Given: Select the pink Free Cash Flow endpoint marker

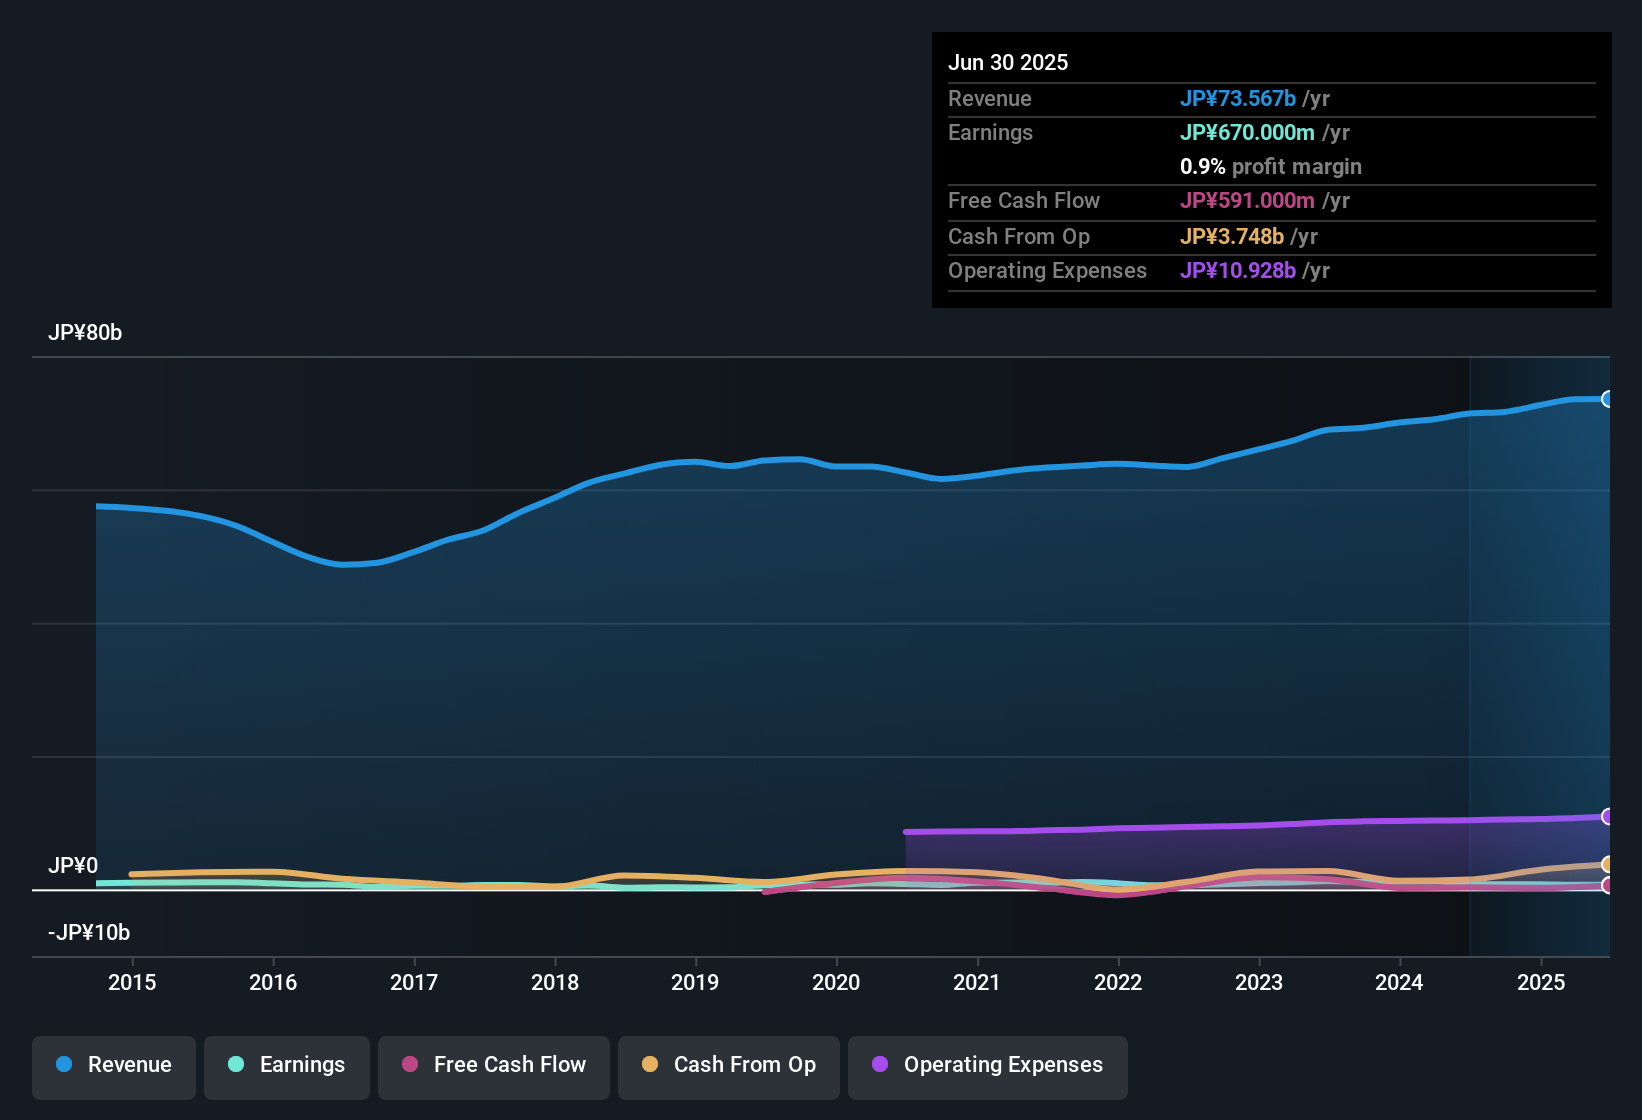Looking at the screenshot, I should (x=1608, y=886).
